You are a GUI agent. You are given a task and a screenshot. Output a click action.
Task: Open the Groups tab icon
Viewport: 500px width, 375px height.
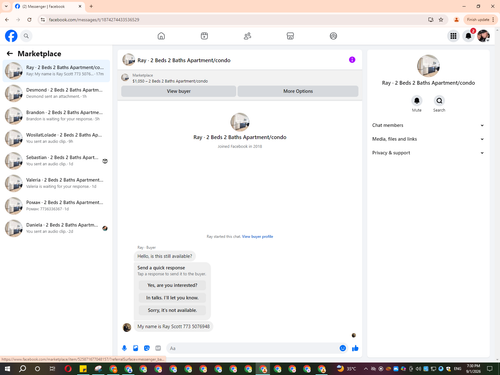333,36
